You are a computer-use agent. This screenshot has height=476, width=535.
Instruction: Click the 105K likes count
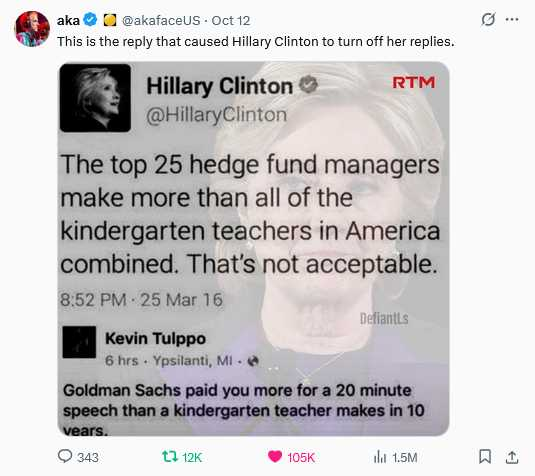click(x=301, y=457)
